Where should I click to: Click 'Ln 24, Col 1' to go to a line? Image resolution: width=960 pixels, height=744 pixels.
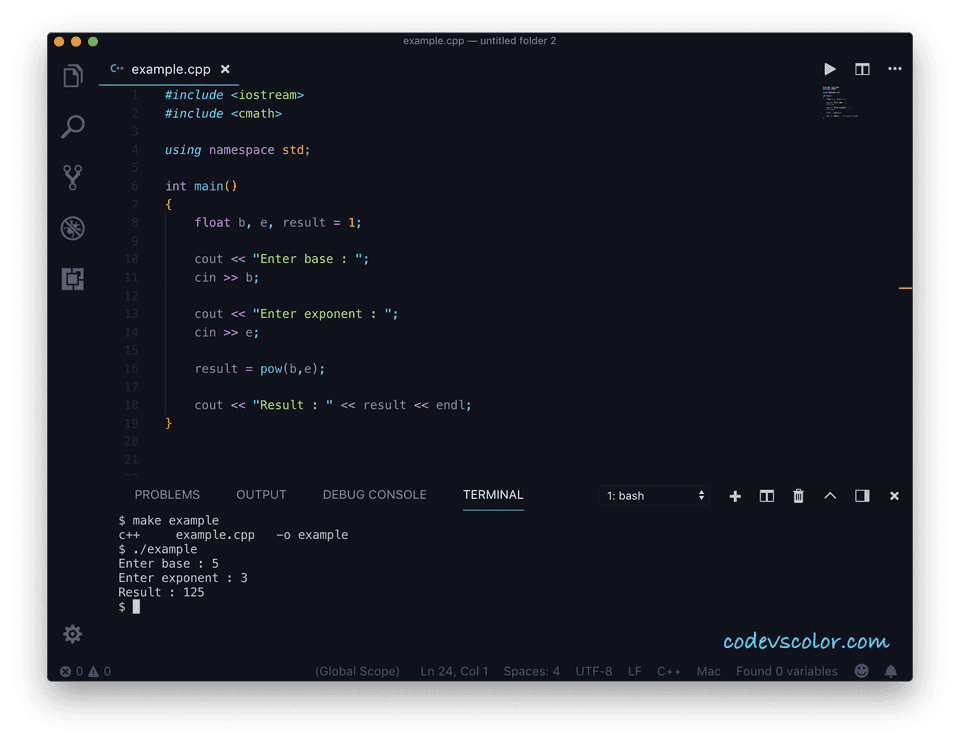tap(454, 671)
